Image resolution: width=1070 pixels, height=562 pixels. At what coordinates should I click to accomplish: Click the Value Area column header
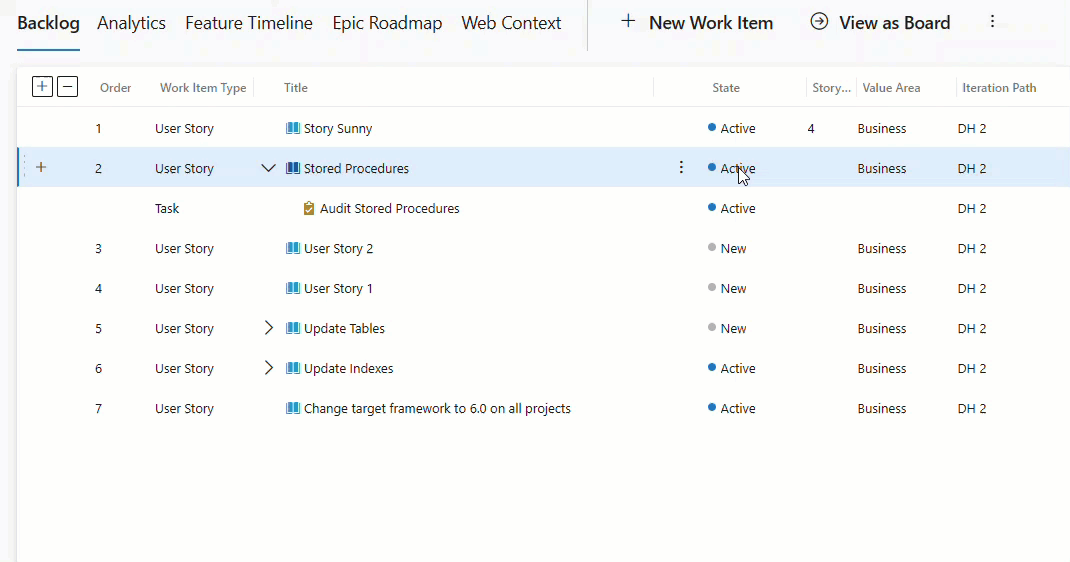click(891, 88)
